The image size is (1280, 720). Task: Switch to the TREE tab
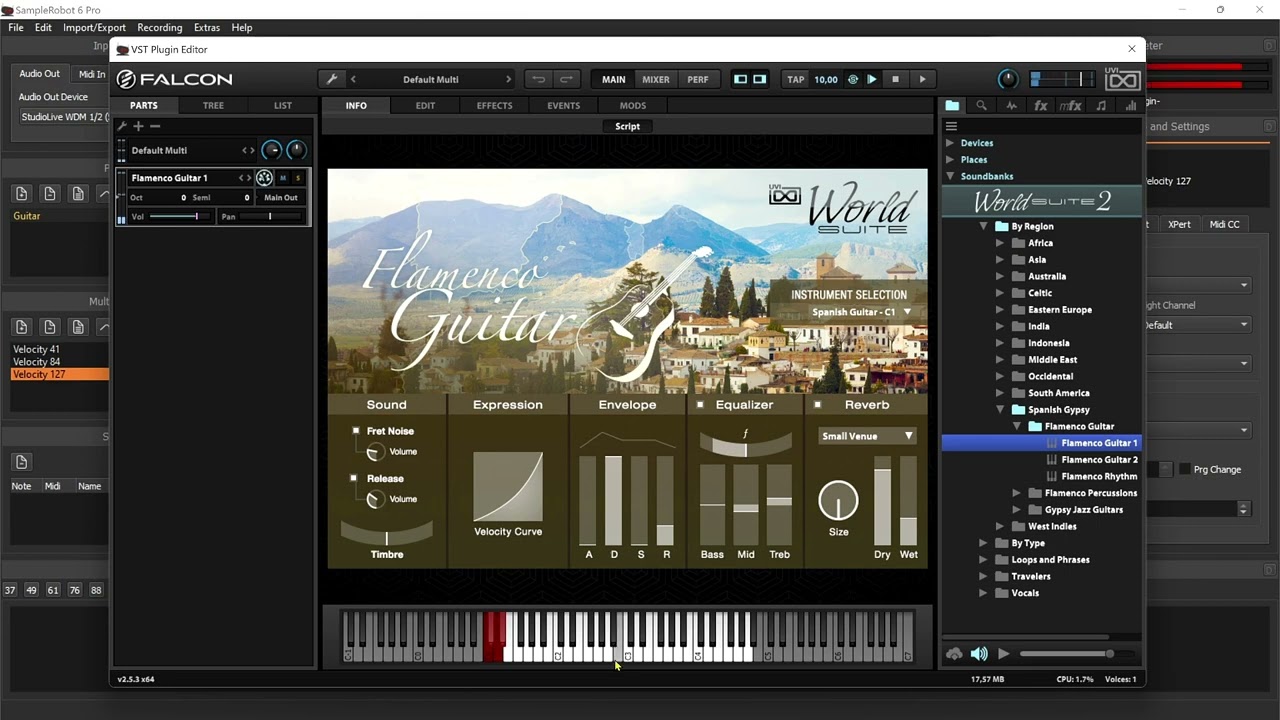[x=213, y=105]
